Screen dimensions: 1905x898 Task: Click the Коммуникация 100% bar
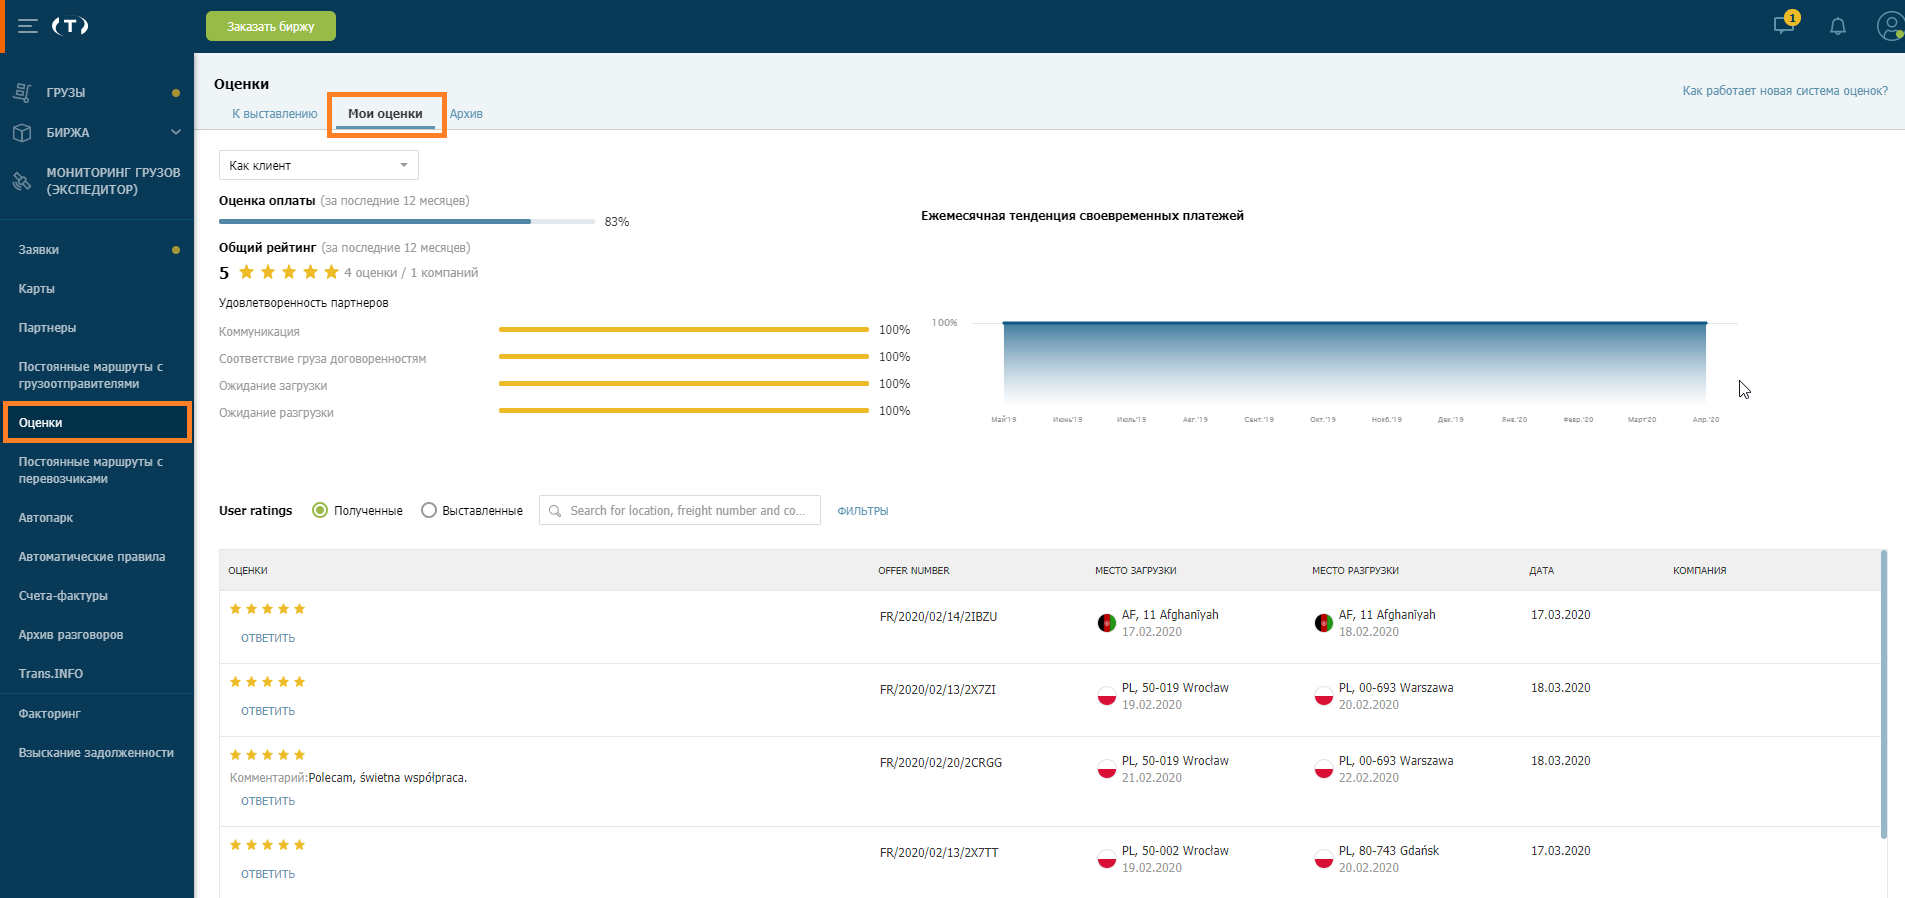point(684,329)
